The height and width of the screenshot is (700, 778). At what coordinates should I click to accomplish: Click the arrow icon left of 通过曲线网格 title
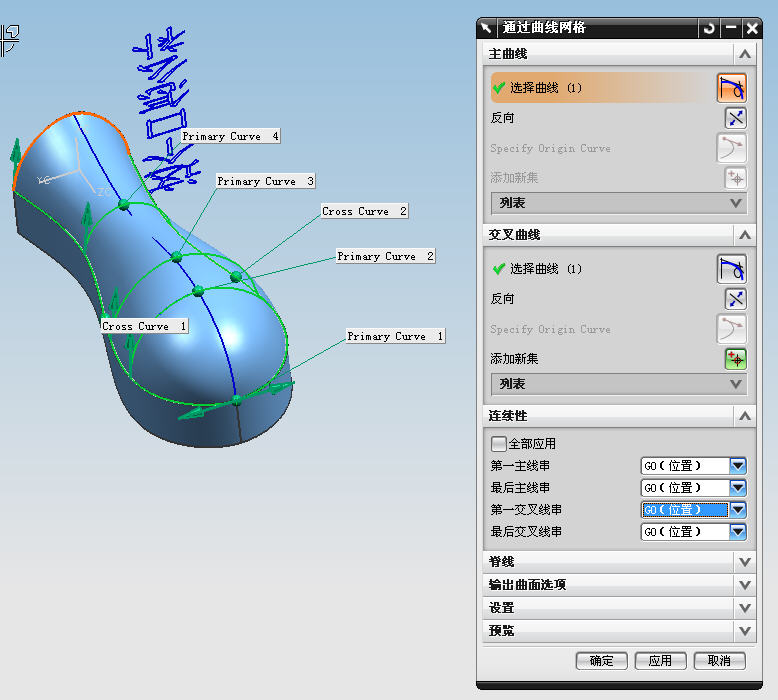coord(486,28)
